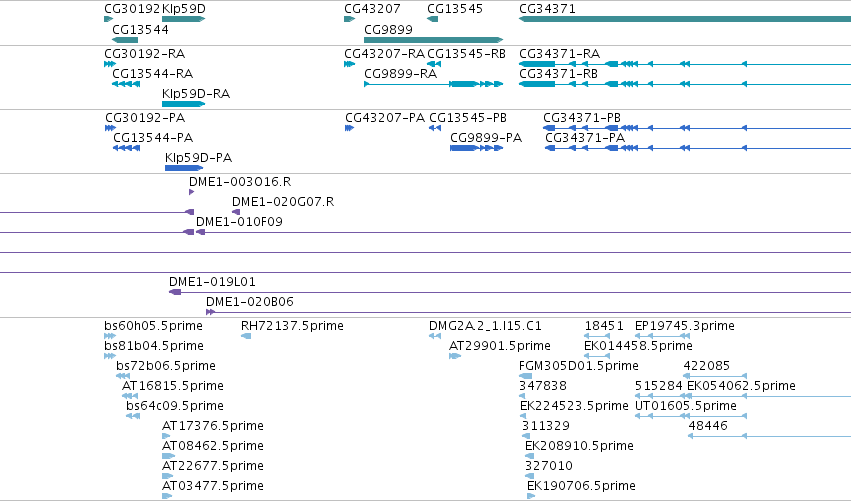
Task: Open the CG9899-PA coding feature
Action: [x=477, y=148]
